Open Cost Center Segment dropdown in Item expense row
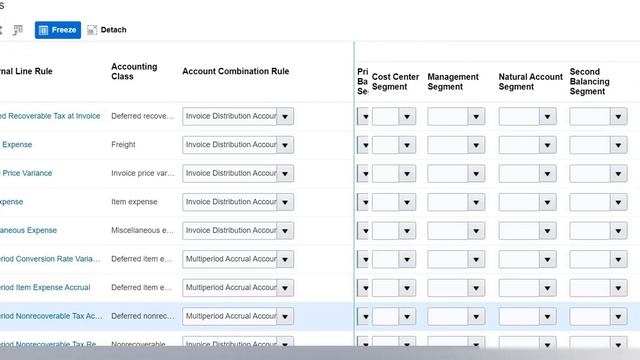The height and width of the screenshot is (360, 640). click(x=407, y=202)
